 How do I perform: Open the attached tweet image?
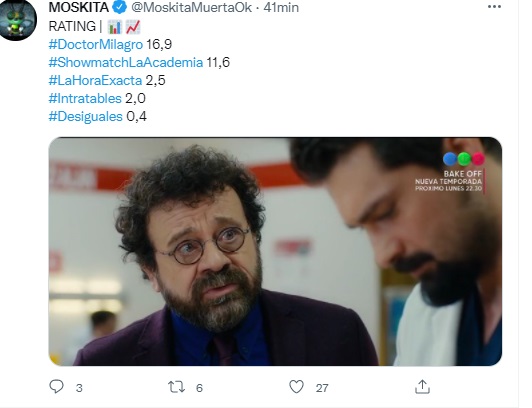point(275,251)
